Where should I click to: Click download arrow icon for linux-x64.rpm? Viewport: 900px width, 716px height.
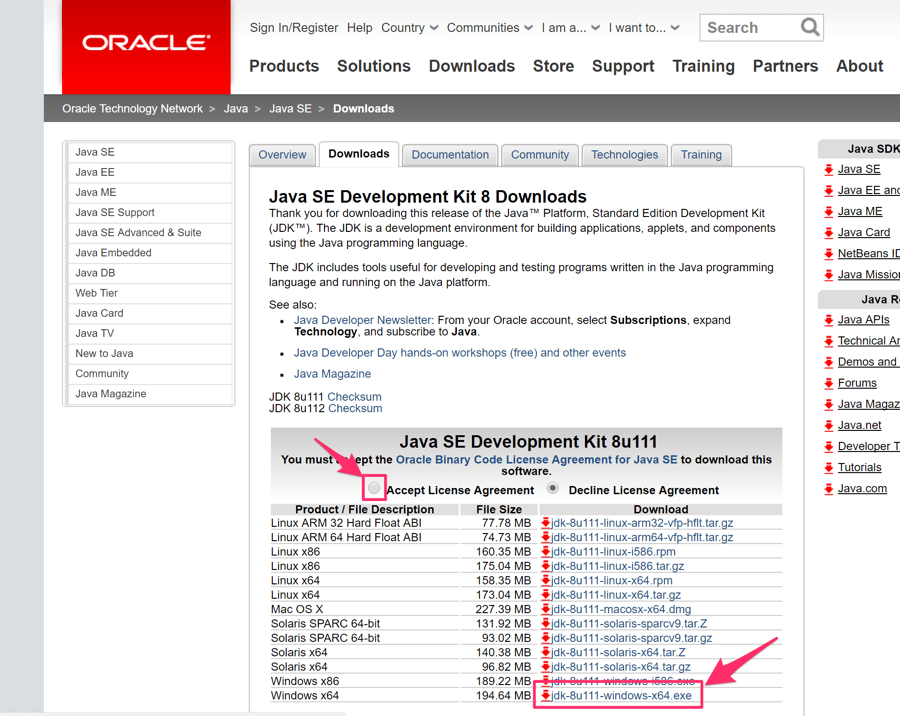[x=545, y=580]
